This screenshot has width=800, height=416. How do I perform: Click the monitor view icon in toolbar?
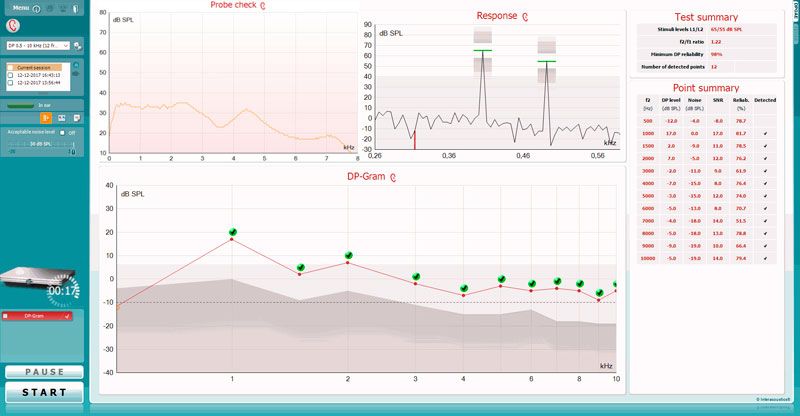pos(61,118)
